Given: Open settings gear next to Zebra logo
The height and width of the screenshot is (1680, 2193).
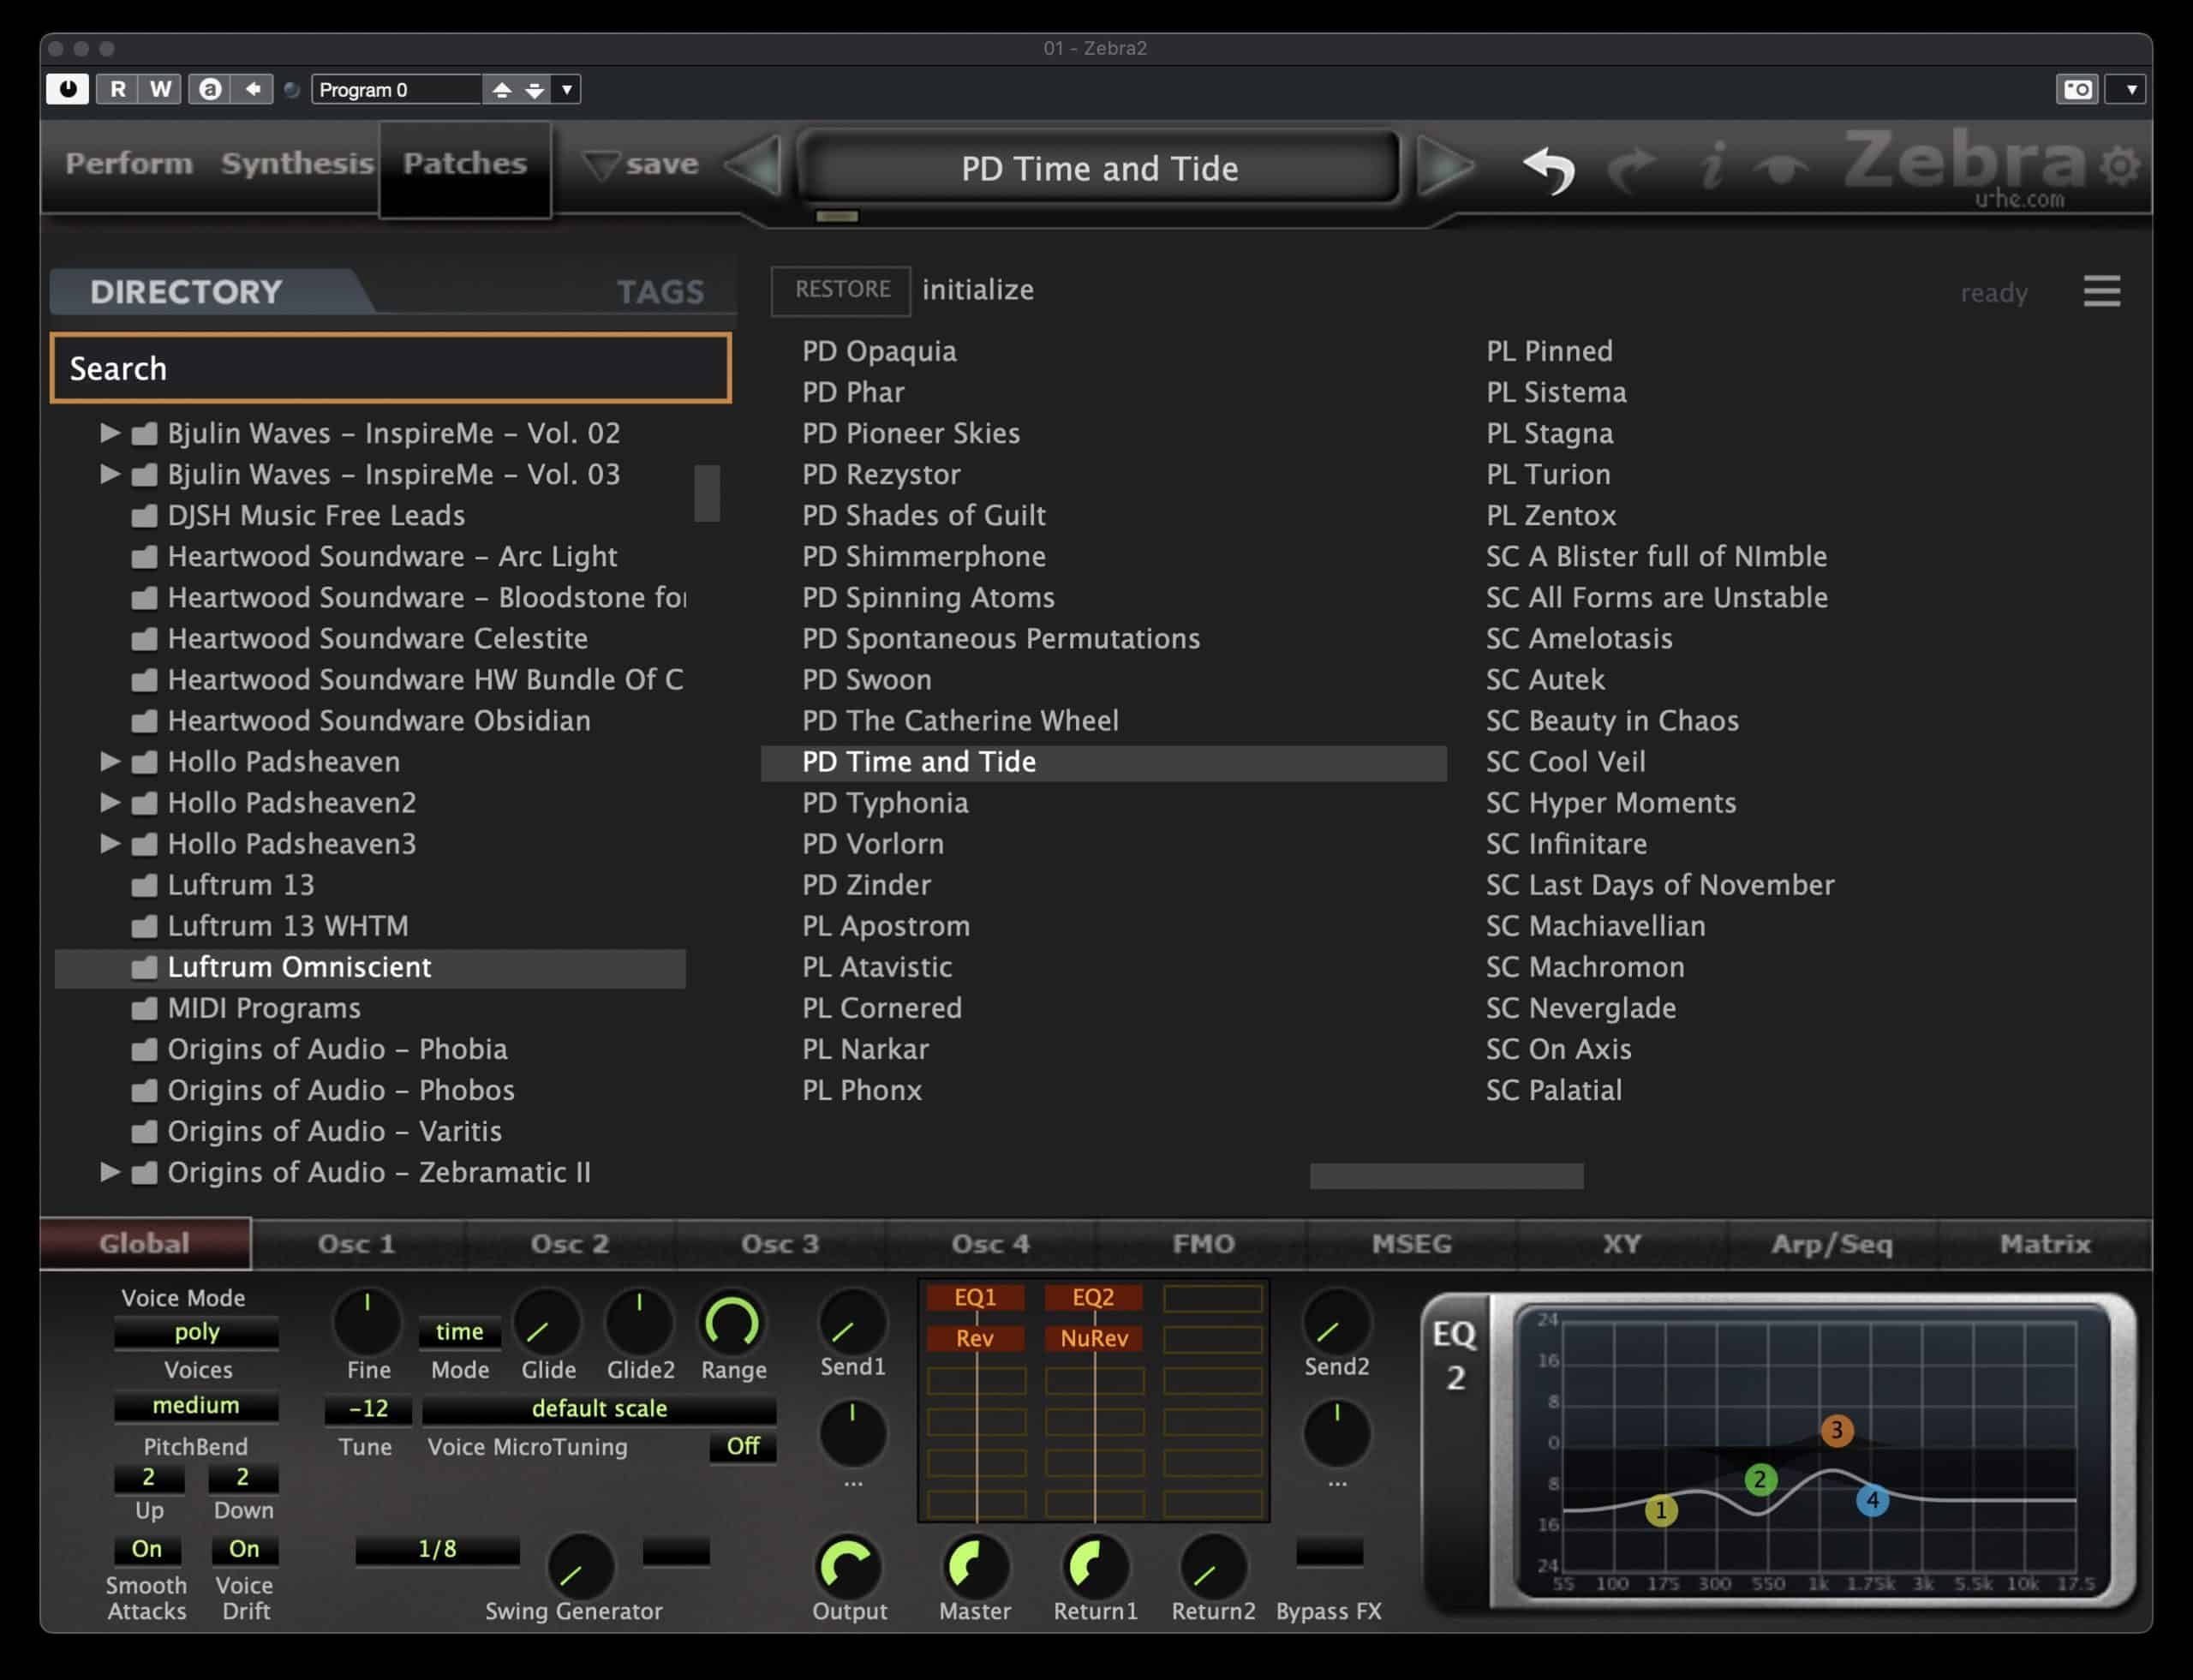Looking at the screenshot, I should click(2120, 165).
